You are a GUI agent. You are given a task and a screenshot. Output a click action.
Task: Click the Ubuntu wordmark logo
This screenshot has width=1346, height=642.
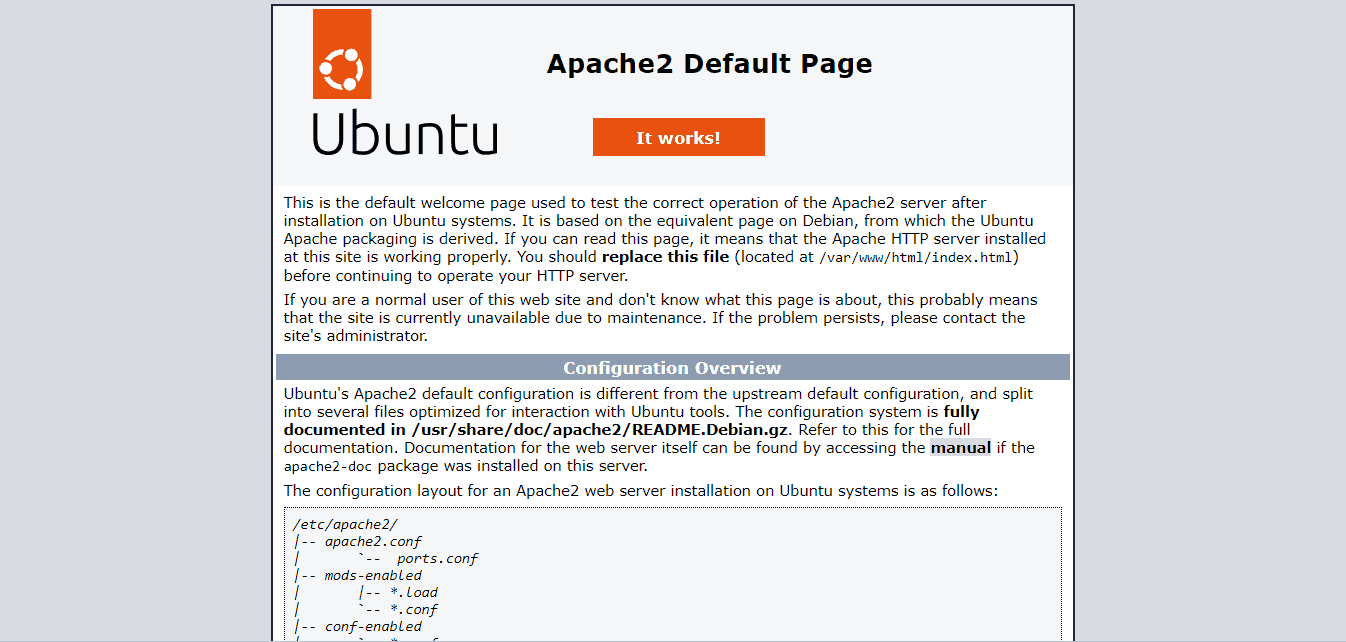point(404,135)
